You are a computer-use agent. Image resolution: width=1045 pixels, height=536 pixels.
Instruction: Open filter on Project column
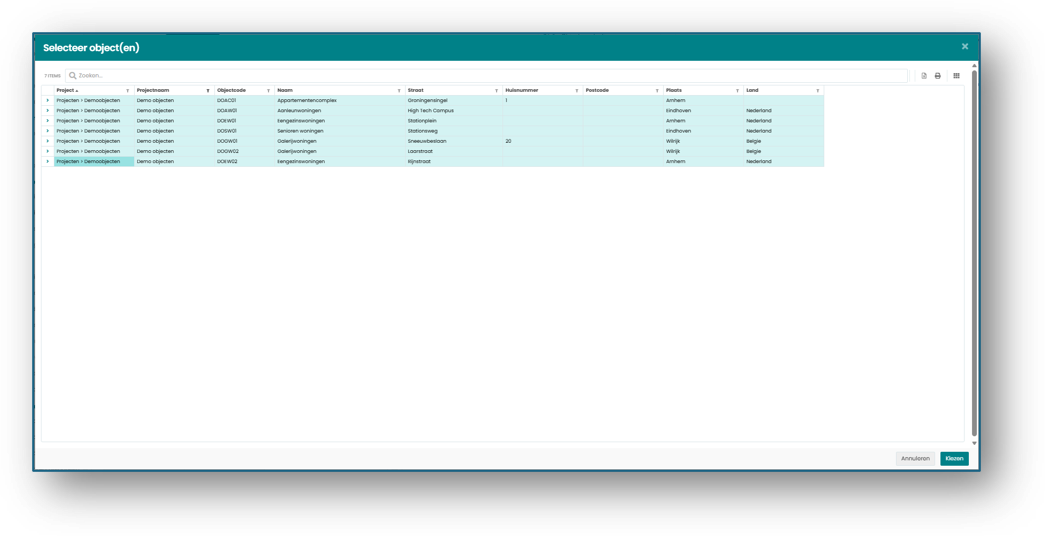127,91
